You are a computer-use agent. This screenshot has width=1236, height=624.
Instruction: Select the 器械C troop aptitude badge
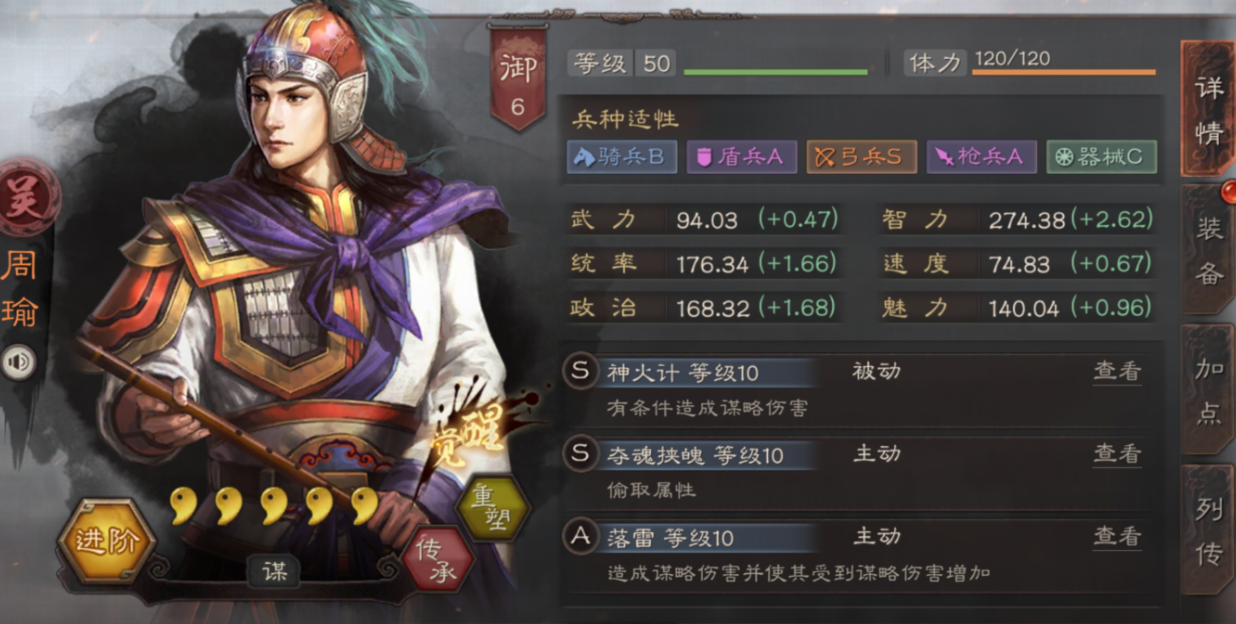click(1101, 157)
